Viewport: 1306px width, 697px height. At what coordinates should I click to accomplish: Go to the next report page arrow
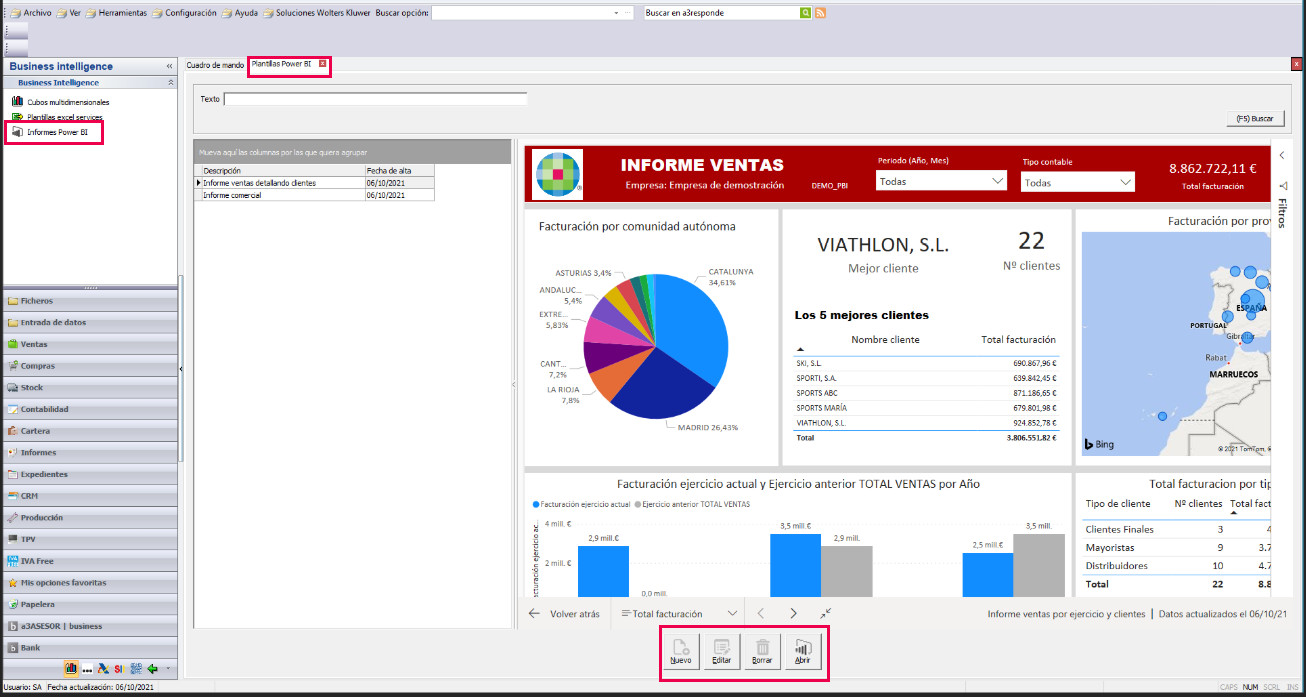(x=793, y=614)
